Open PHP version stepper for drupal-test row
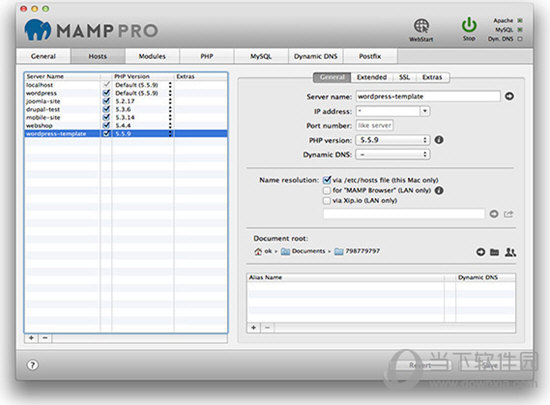550x405 pixels. pos(170,109)
